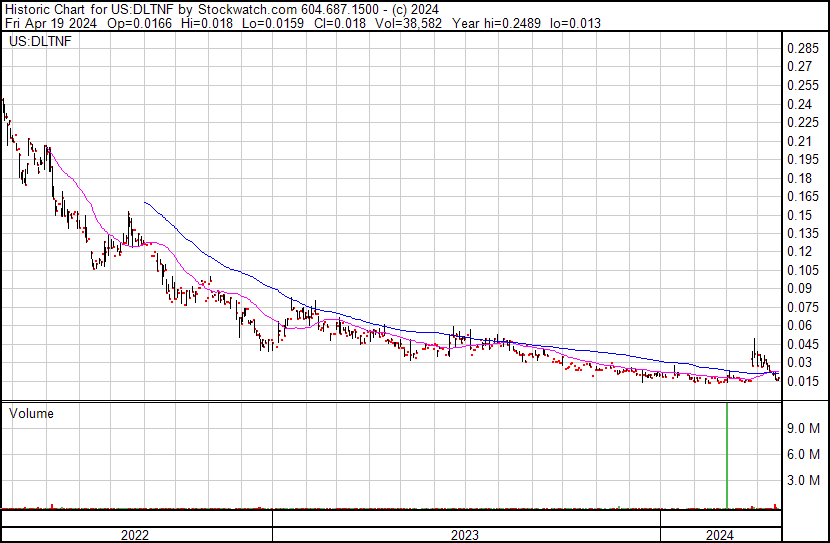Viewport: 830px width, 543px height.
Task: Select the 2022 year label on time axis
Action: (x=134, y=535)
